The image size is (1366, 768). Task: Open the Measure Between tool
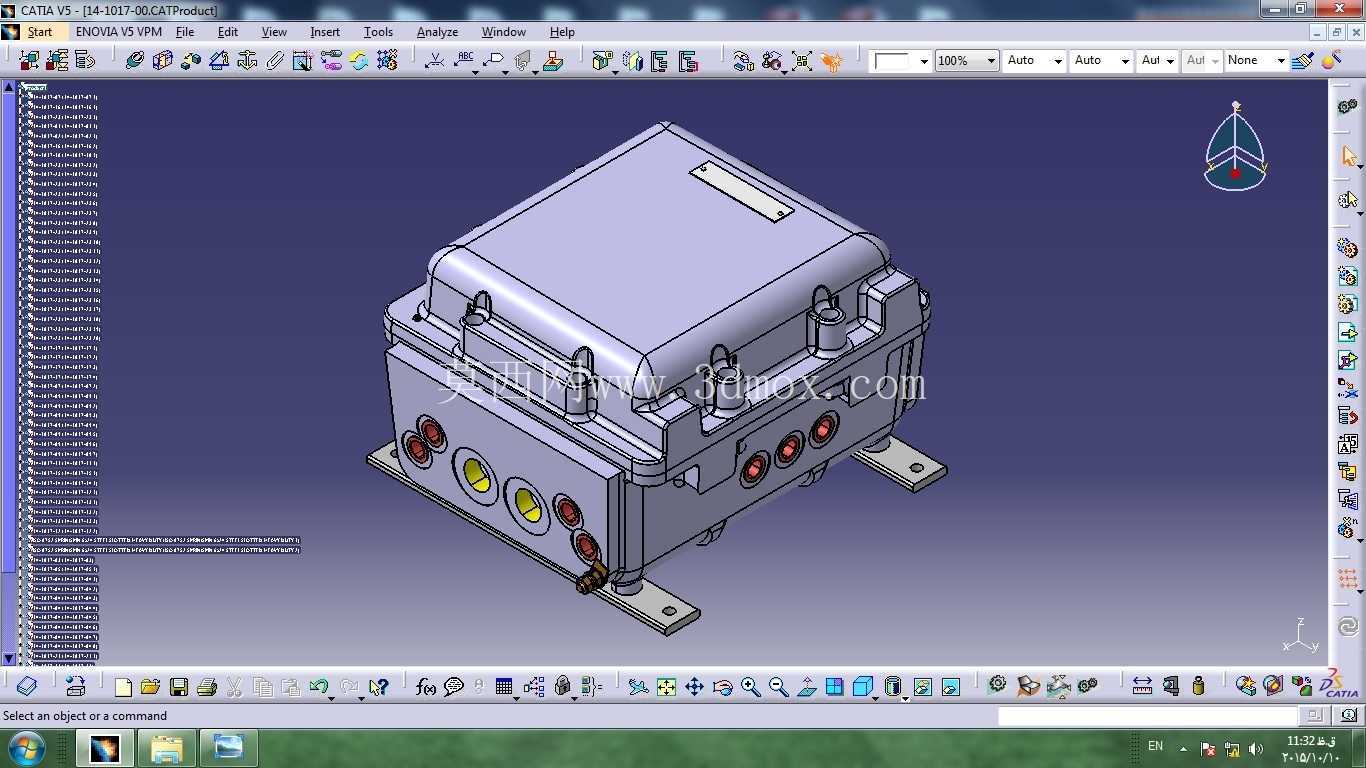pos(1142,686)
